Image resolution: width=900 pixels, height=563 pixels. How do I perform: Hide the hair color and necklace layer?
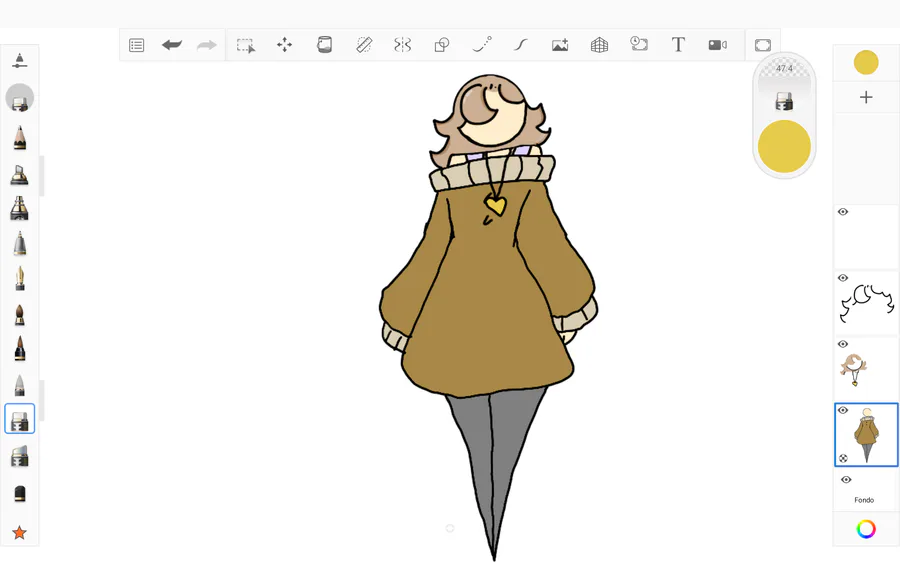coord(843,344)
